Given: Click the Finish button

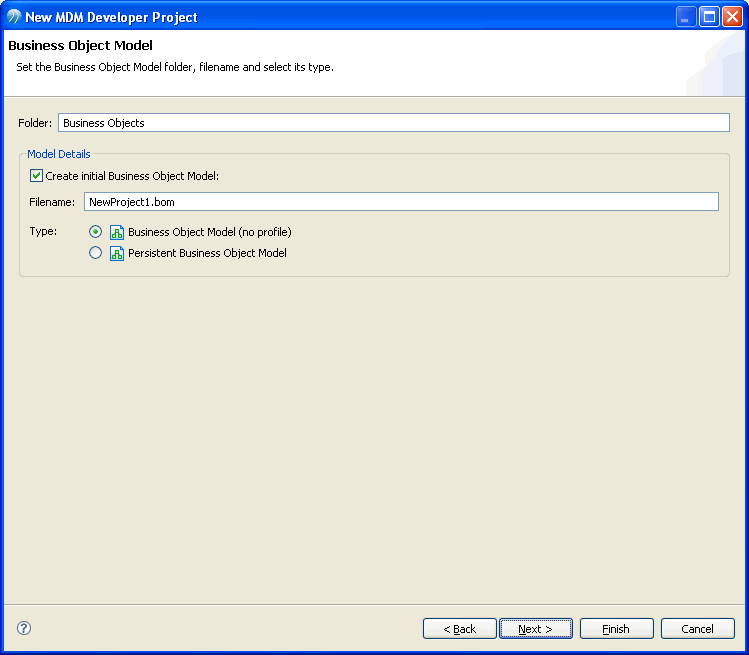Looking at the screenshot, I should click(x=616, y=629).
